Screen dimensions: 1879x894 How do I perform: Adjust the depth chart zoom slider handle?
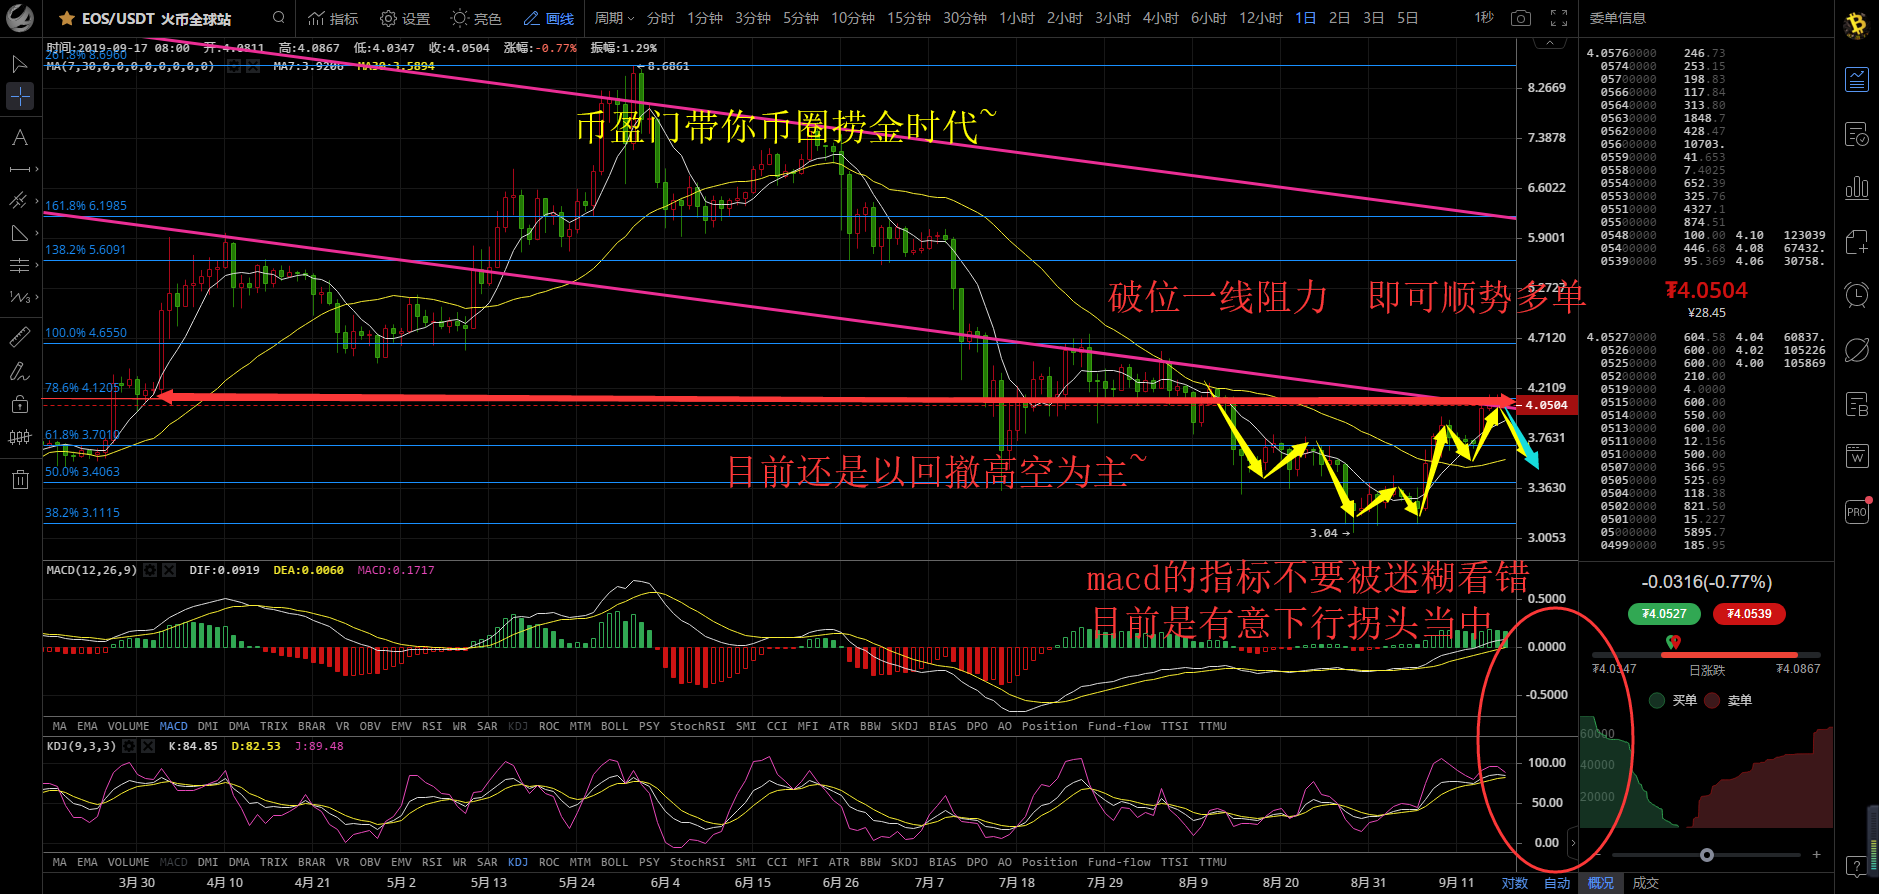pos(1707,855)
